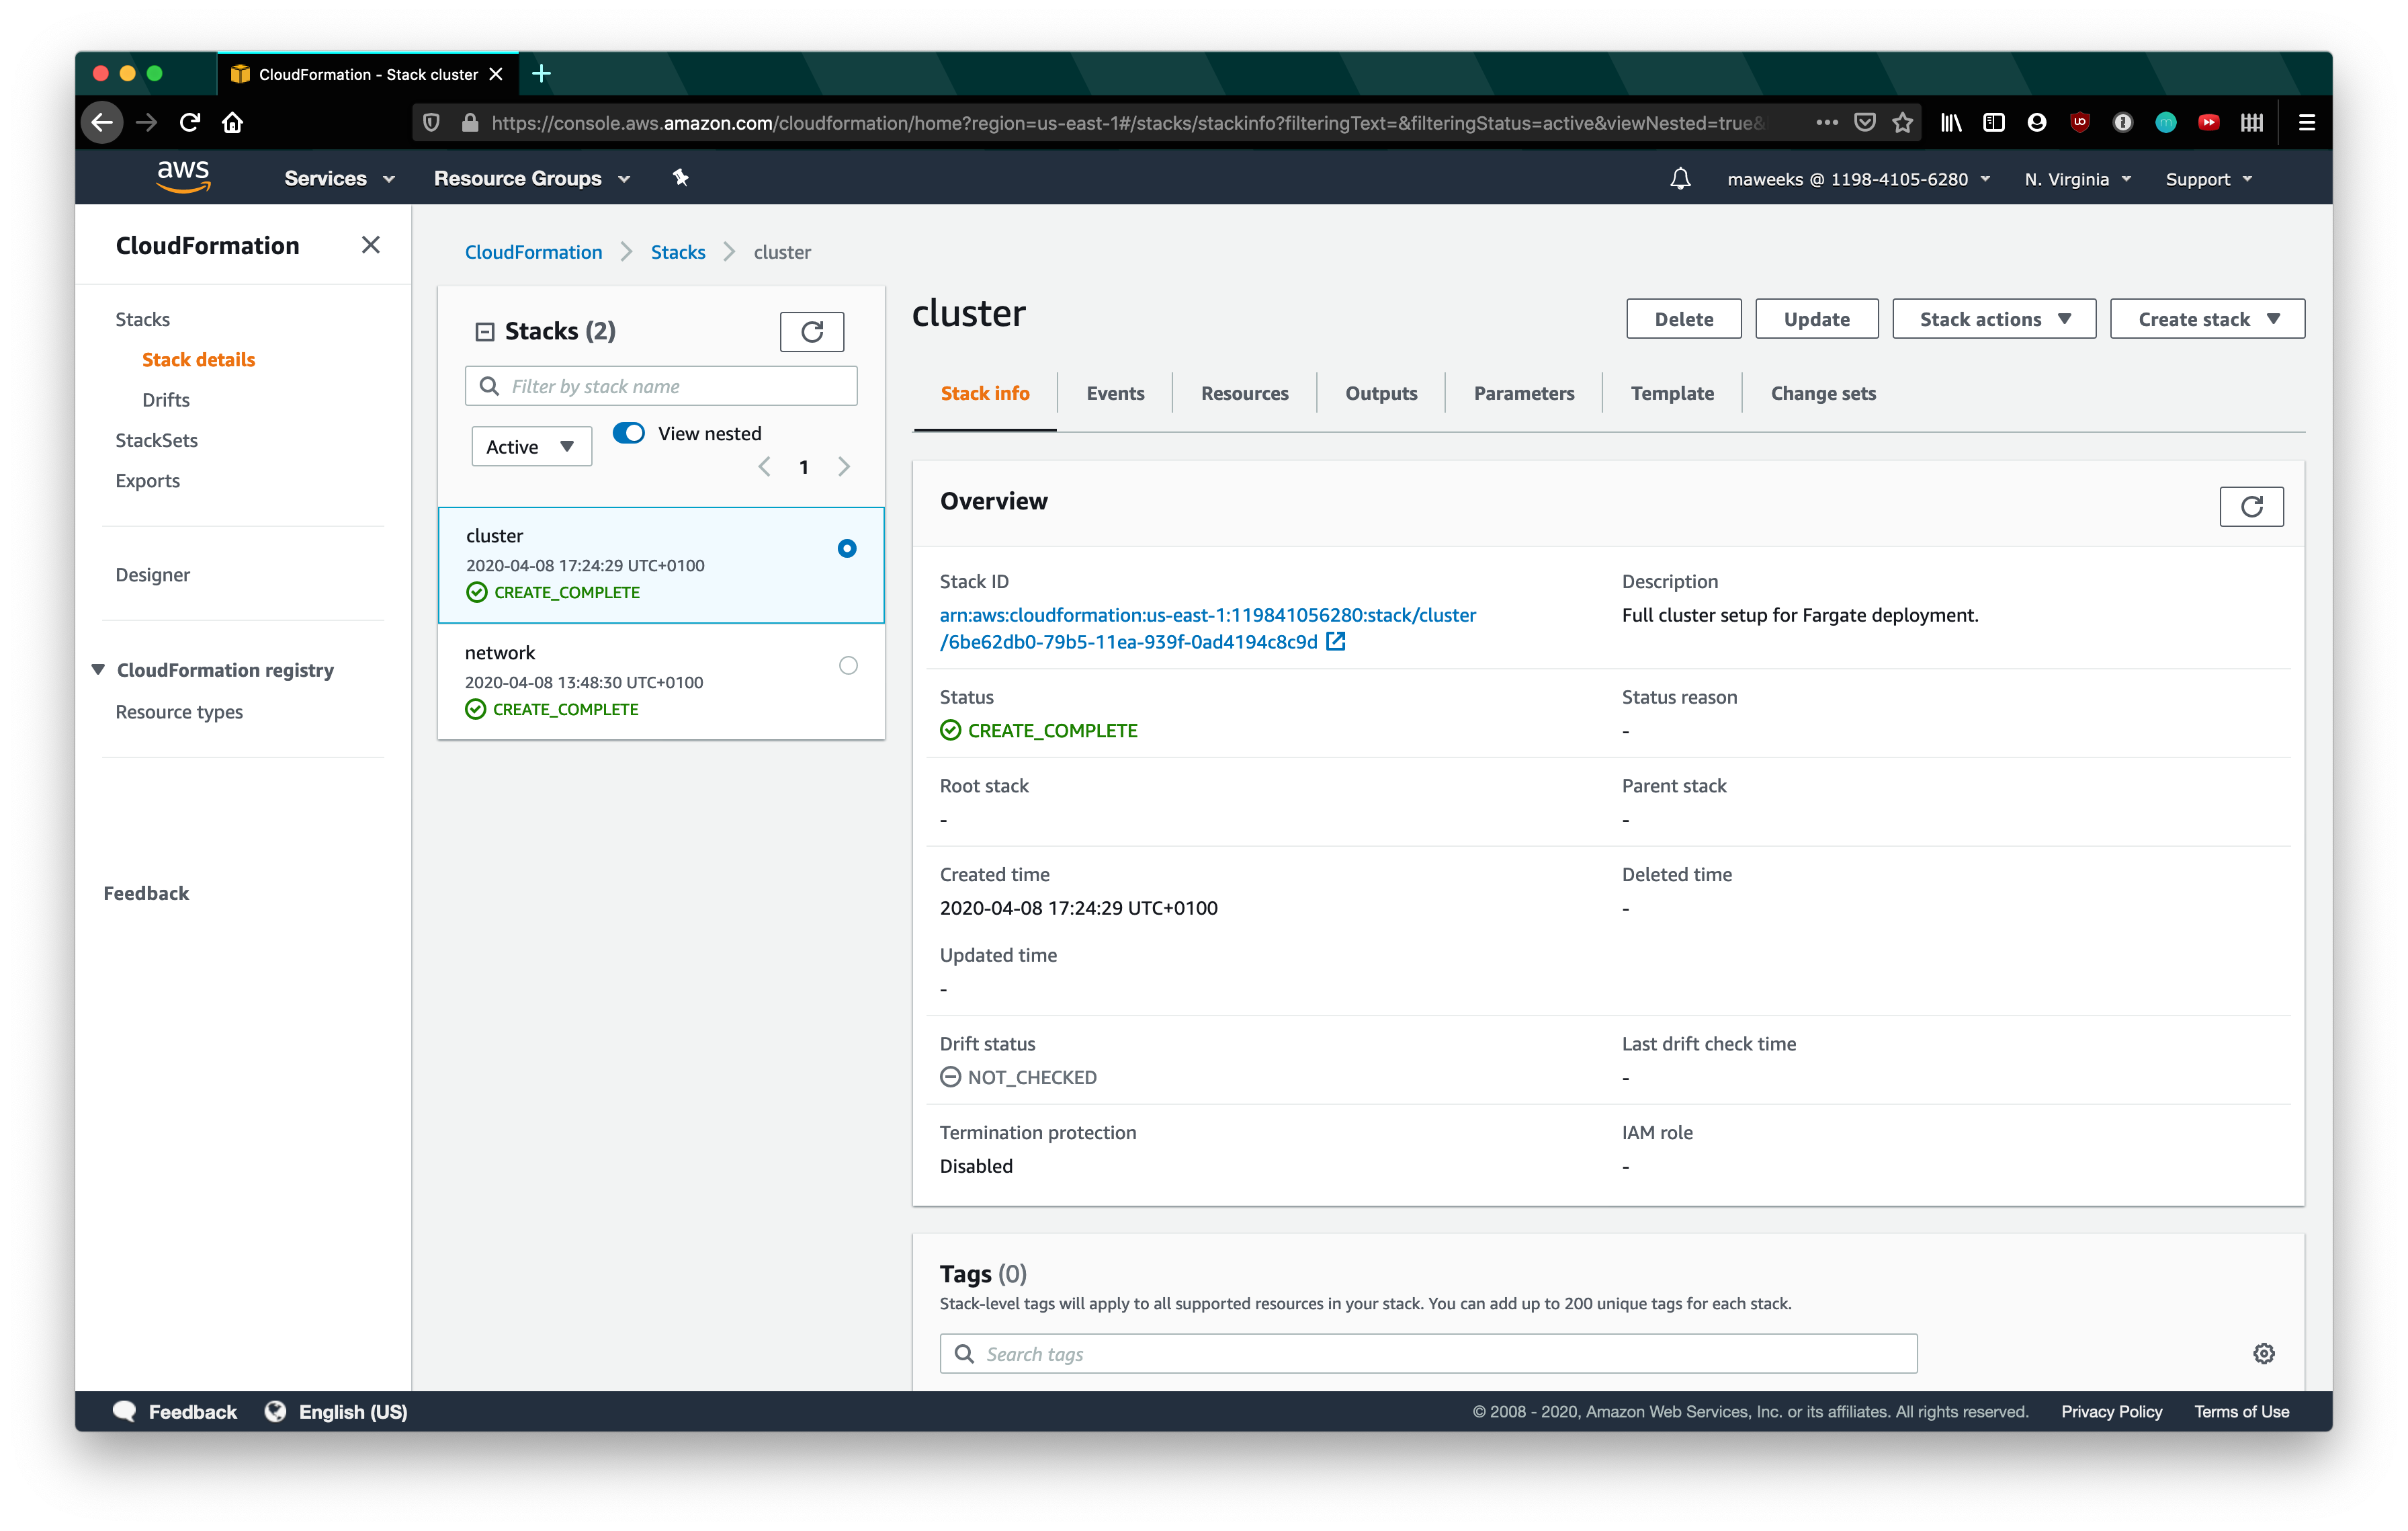This screenshot has height=1531, width=2408.
Task: Open the Stack actions dropdown
Action: 1993,319
